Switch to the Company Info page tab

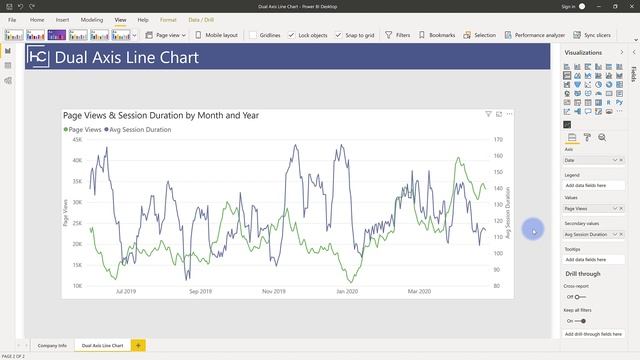52,345
